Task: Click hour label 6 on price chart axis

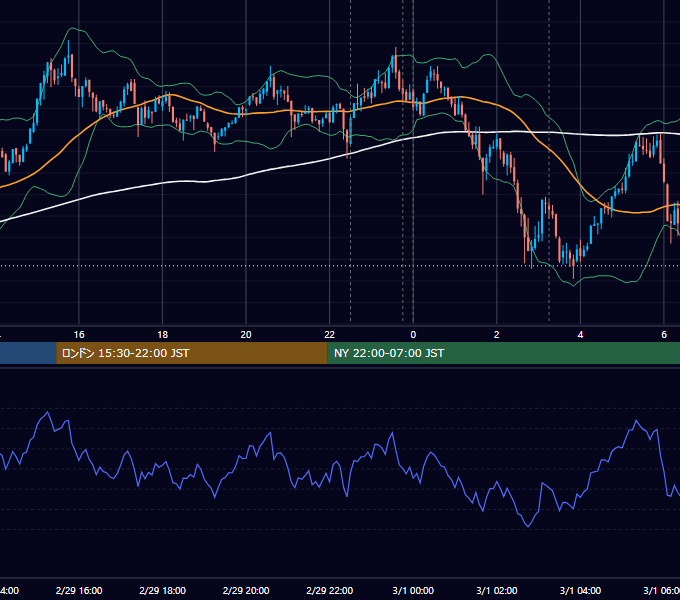Action: pyautogui.click(x=664, y=335)
